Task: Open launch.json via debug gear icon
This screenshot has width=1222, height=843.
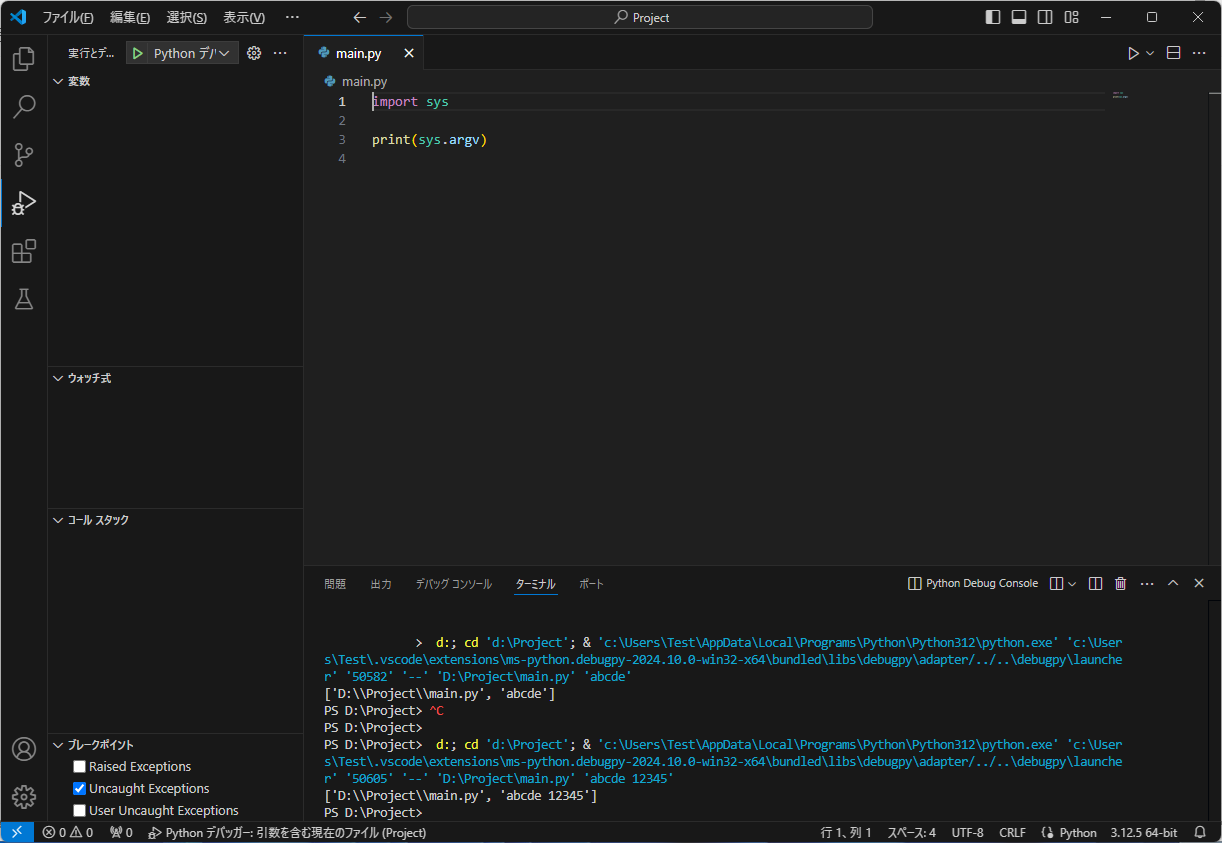Action: (254, 53)
